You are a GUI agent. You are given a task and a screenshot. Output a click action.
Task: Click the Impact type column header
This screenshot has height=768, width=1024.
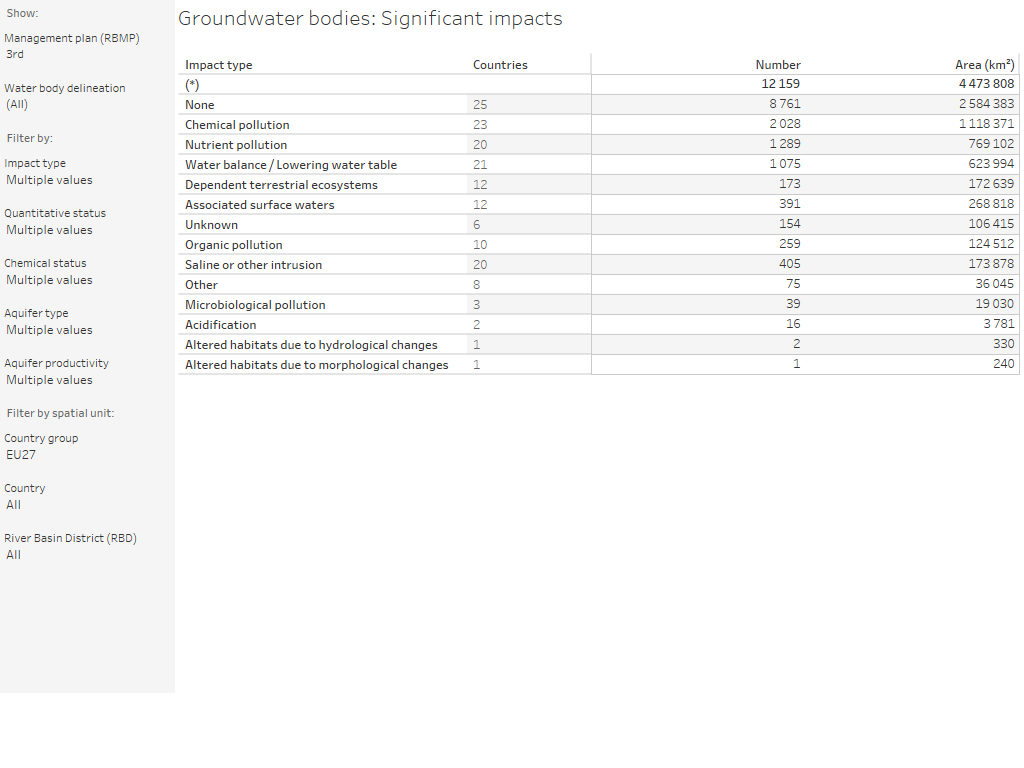218,65
